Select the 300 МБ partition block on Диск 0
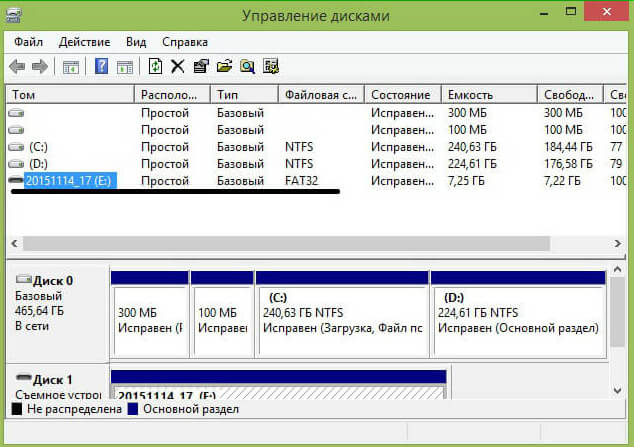The height and width of the screenshot is (447, 634). click(150, 314)
